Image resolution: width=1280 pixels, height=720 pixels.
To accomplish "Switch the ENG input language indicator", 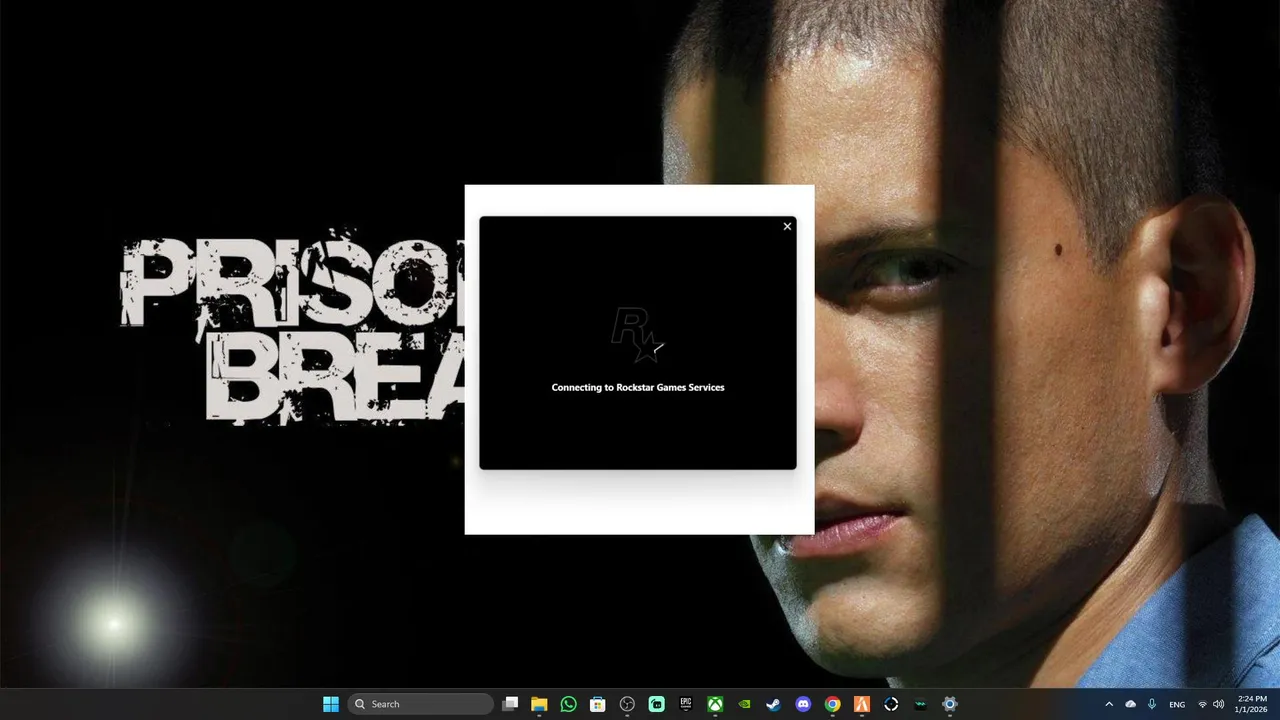I will click(1177, 704).
